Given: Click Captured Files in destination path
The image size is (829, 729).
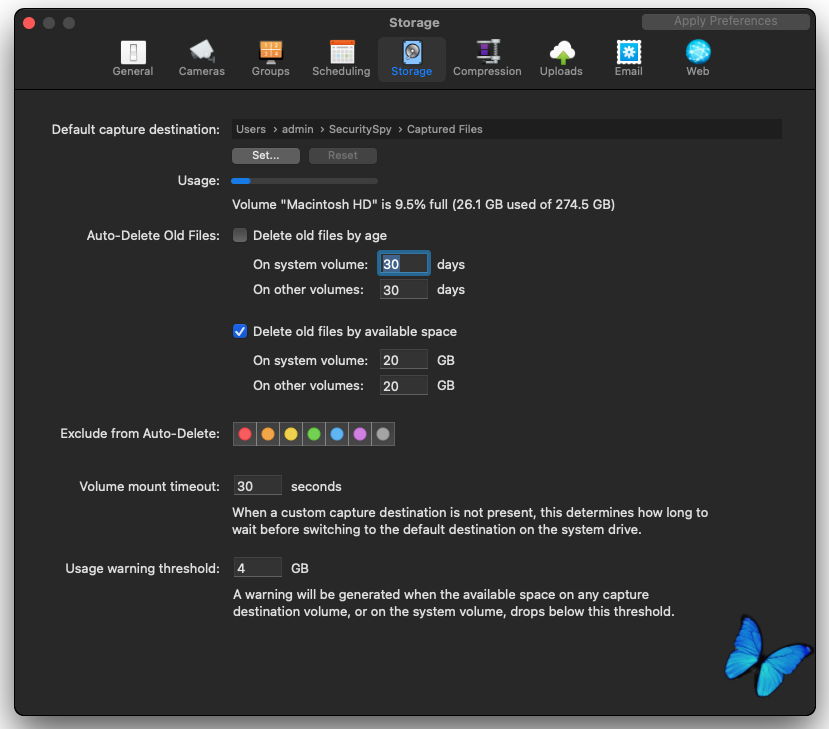Looking at the screenshot, I should coord(445,129).
